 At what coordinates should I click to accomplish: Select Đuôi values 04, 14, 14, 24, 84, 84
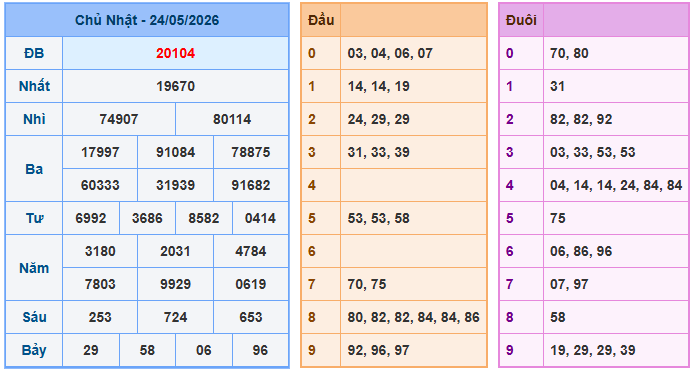(x=617, y=185)
